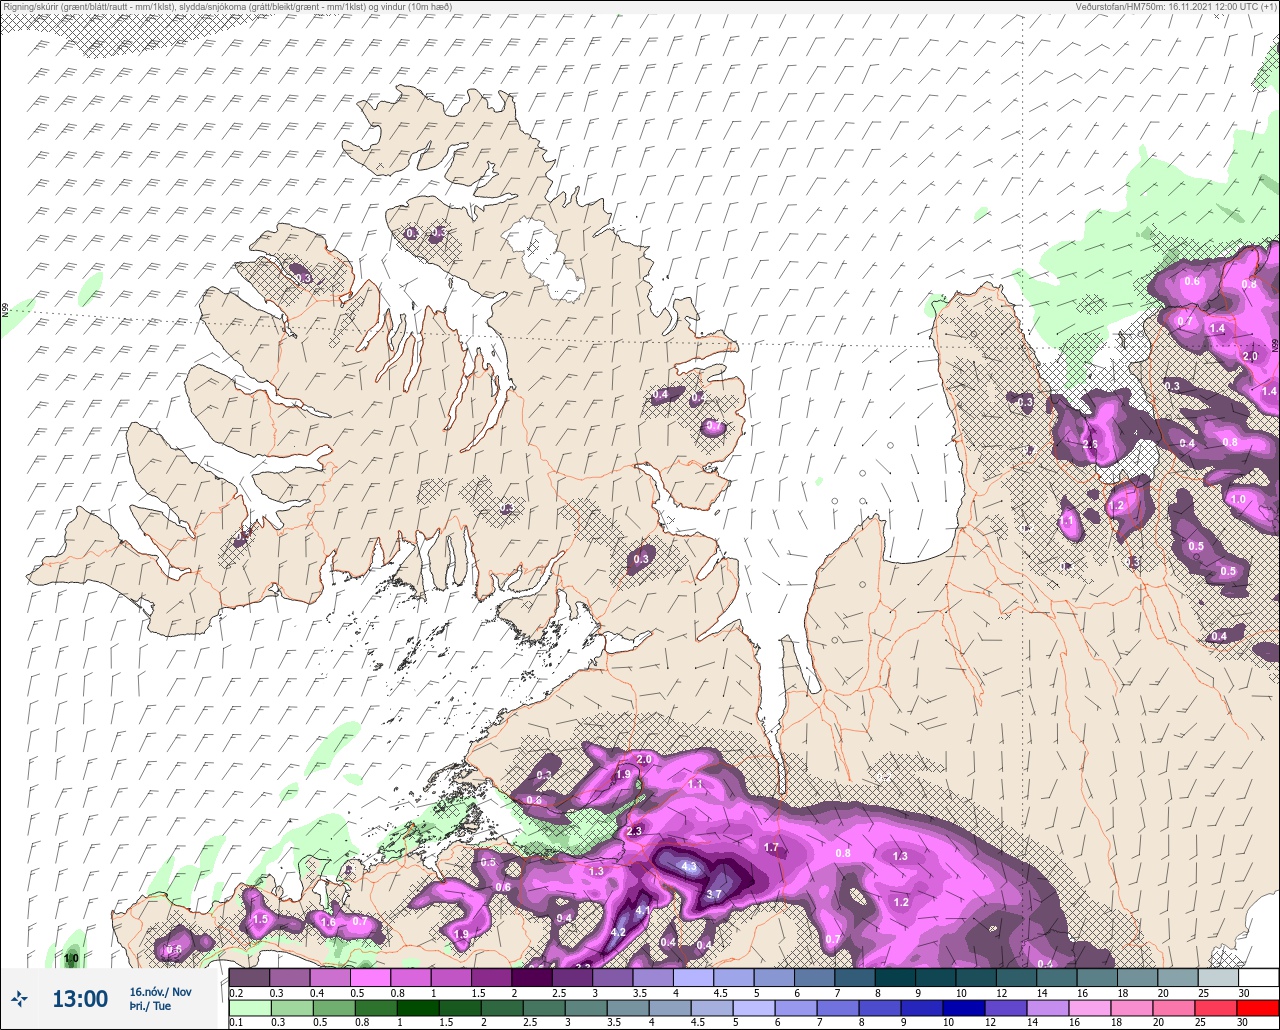Click the 2.3 precipitation value on the map
This screenshot has height=1030, width=1280.
click(634, 831)
